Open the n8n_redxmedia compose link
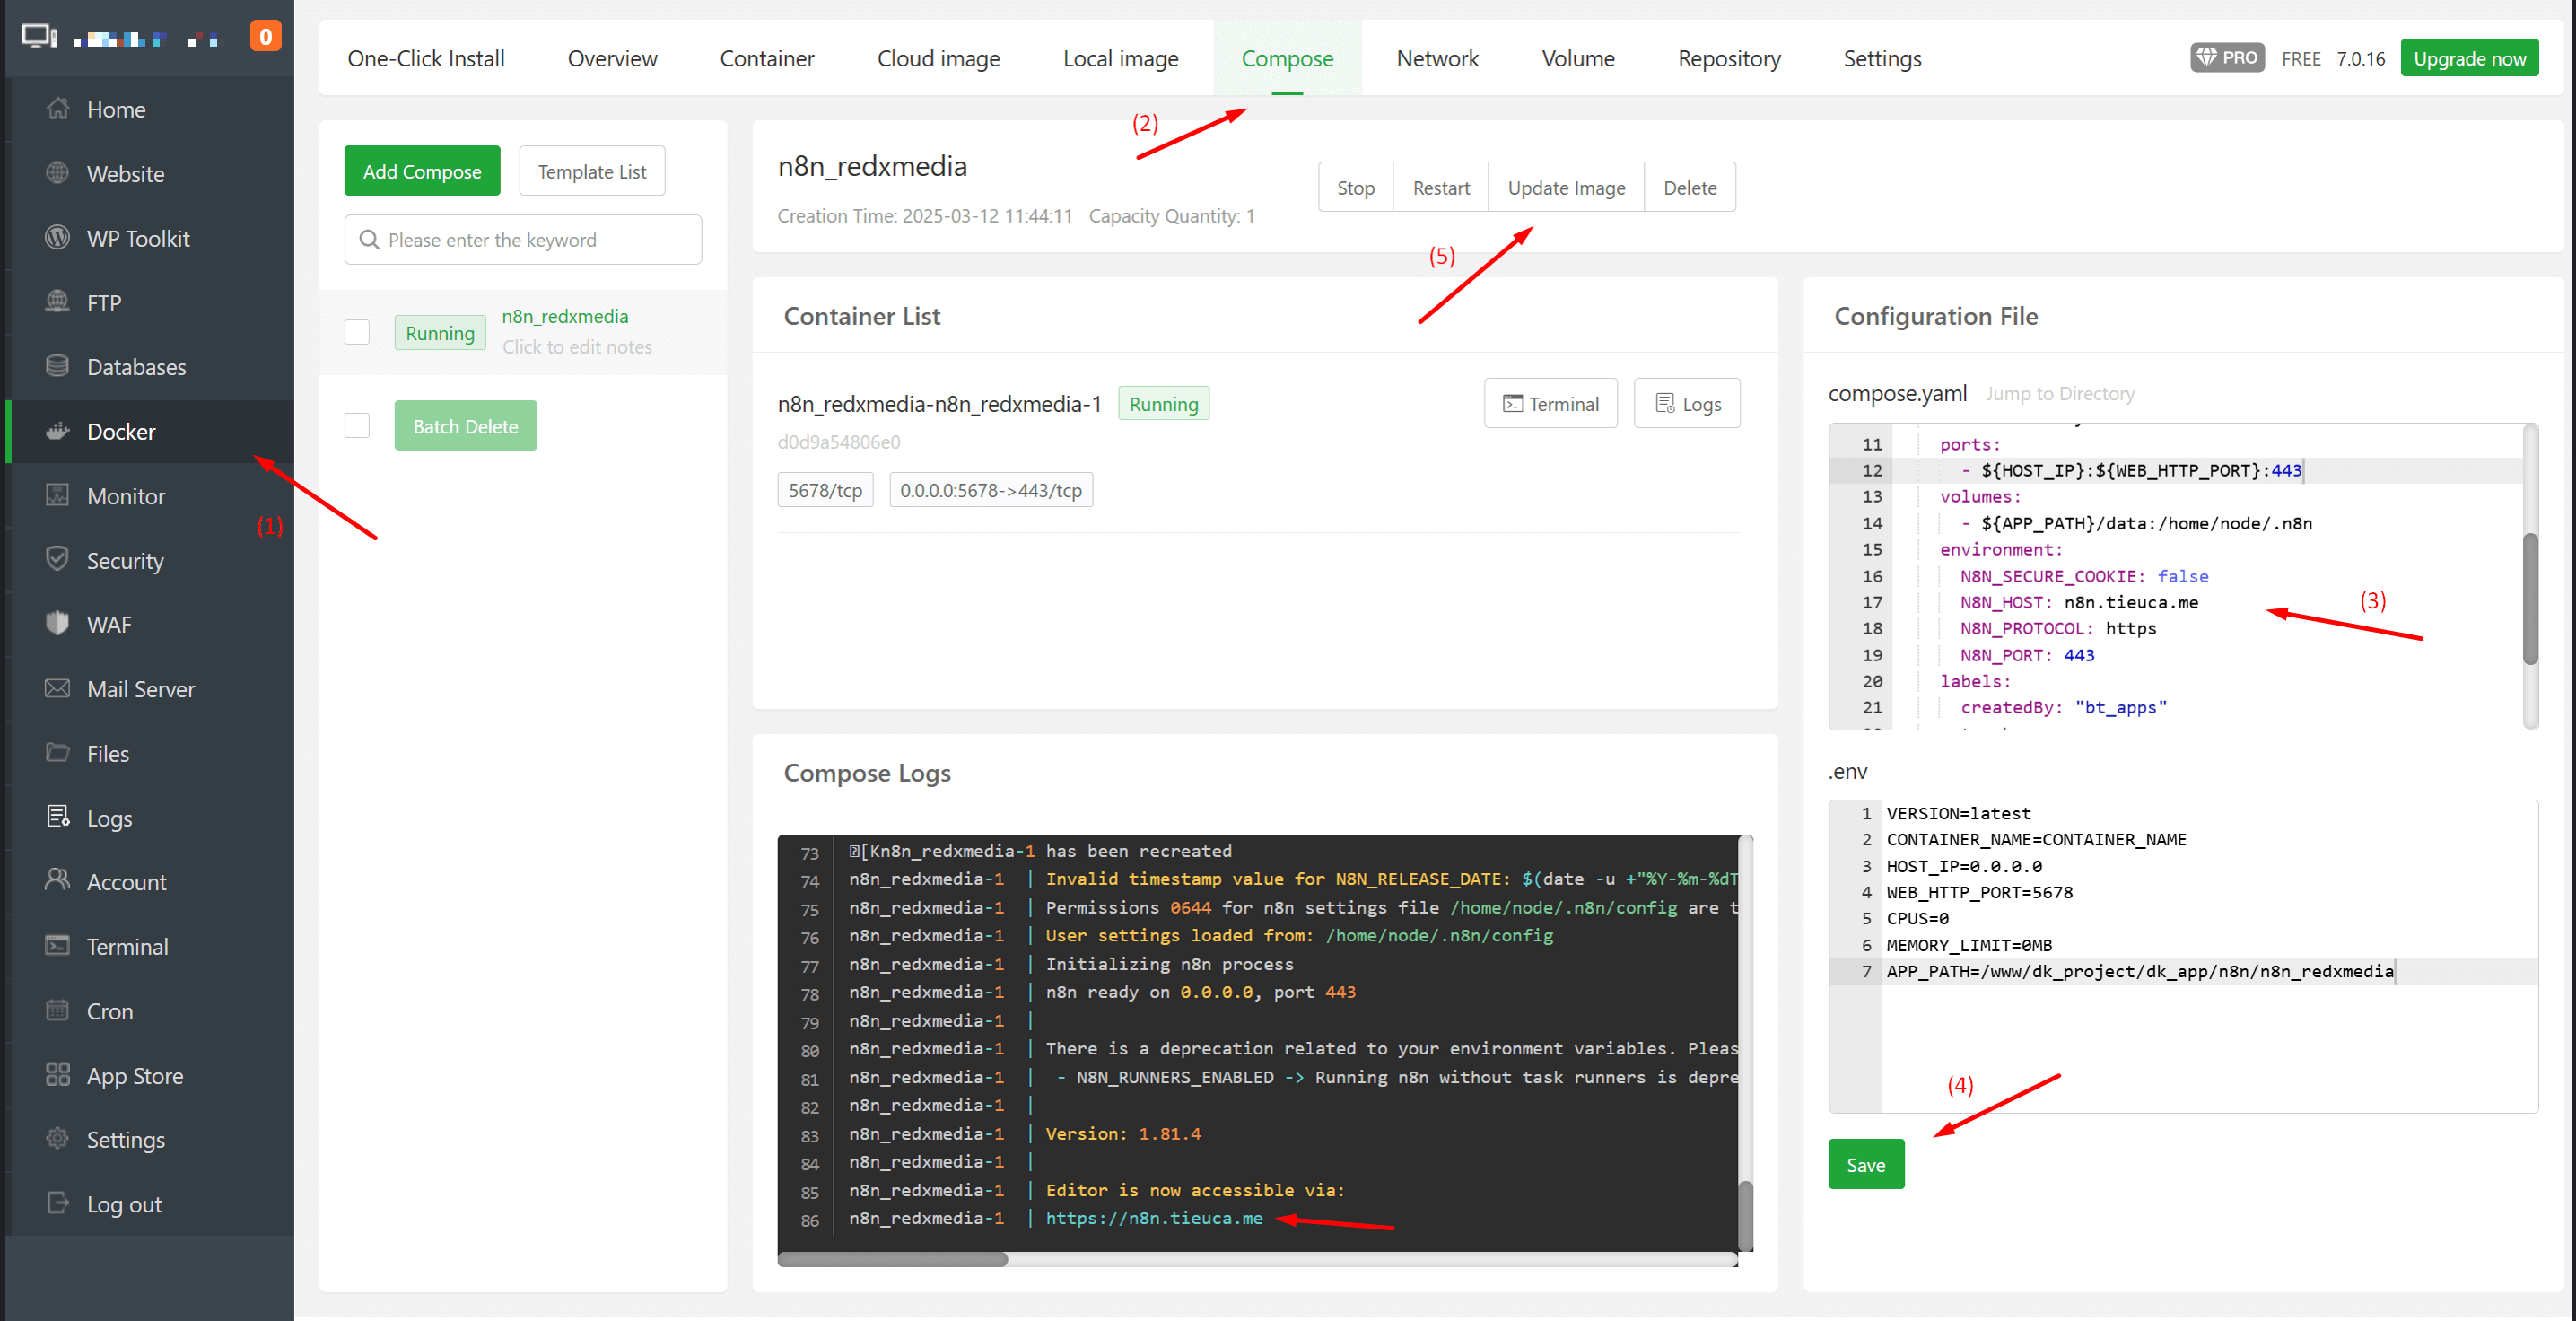 [565, 316]
